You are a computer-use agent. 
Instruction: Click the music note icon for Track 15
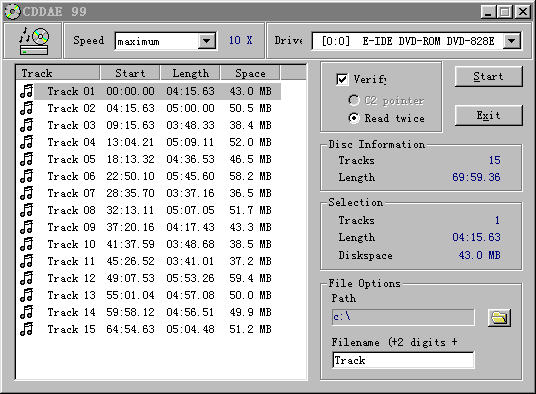click(x=27, y=329)
